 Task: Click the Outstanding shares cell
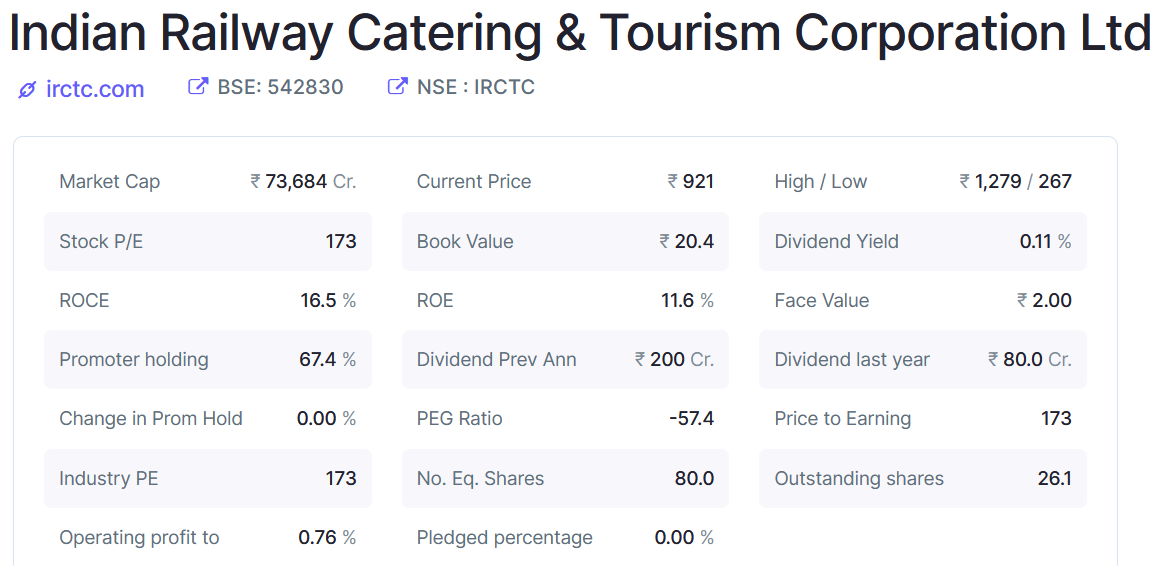[922, 478]
